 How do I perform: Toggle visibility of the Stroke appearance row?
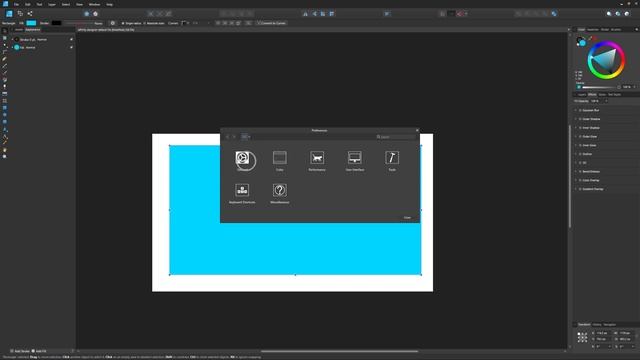pyautogui.click(x=71, y=40)
